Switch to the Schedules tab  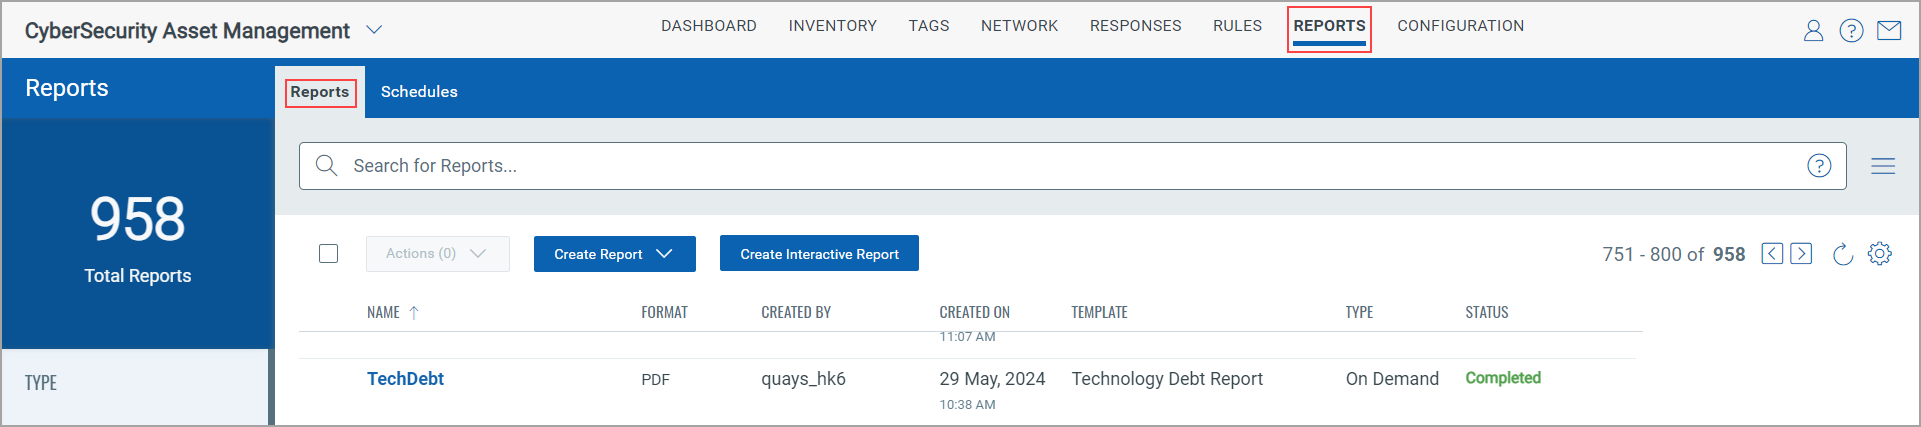419,92
